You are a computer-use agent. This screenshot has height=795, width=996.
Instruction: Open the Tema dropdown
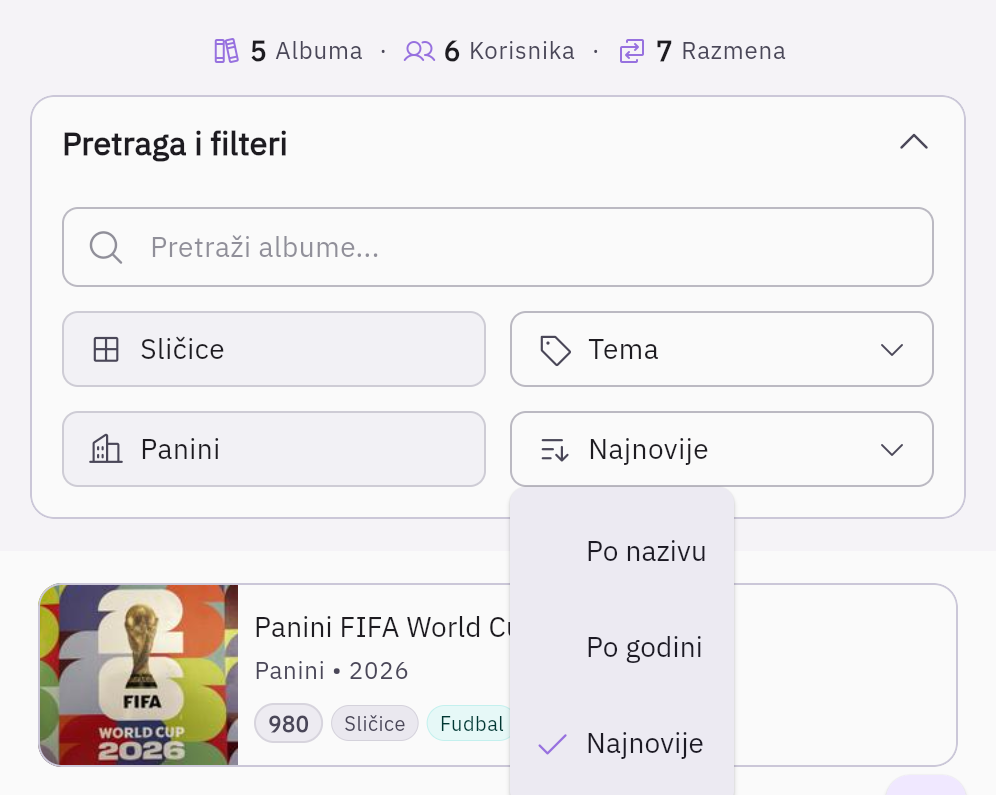tap(722, 349)
